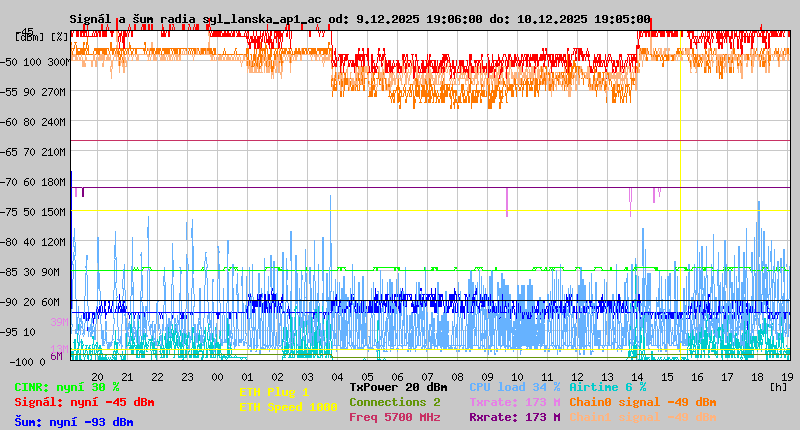Screen dimensions: 800x430
Task: Select the ETH Plug 1 legend entry
Action: 274,392
